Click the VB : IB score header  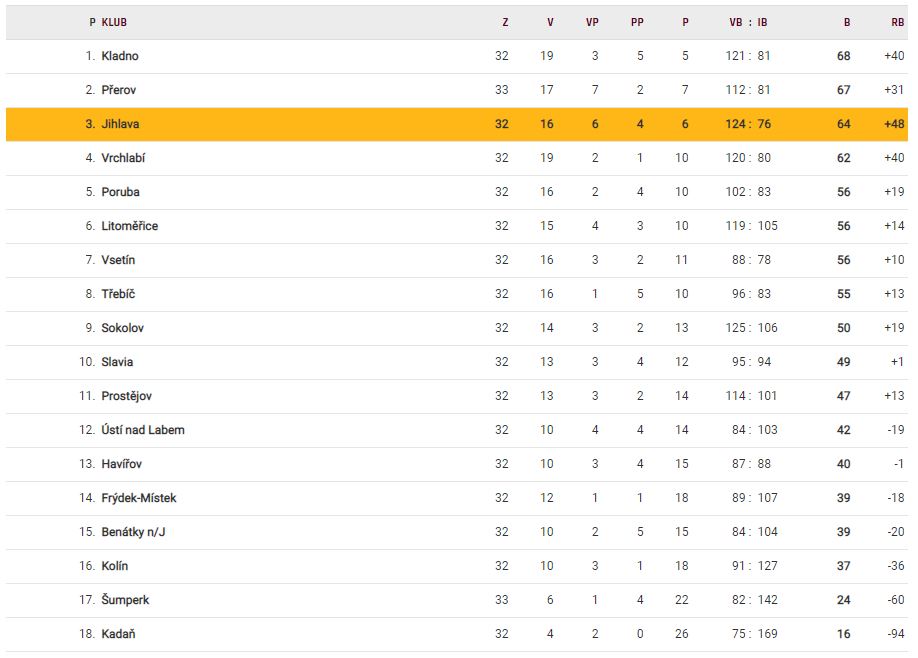748,22
